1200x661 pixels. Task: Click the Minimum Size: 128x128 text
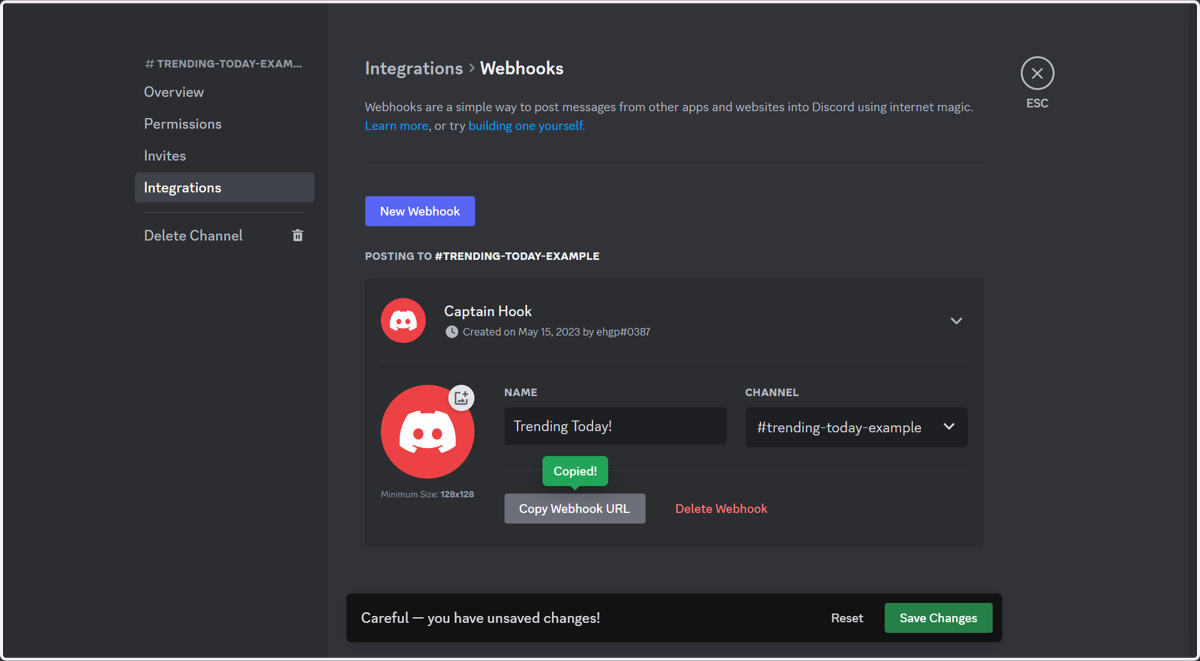click(427, 494)
